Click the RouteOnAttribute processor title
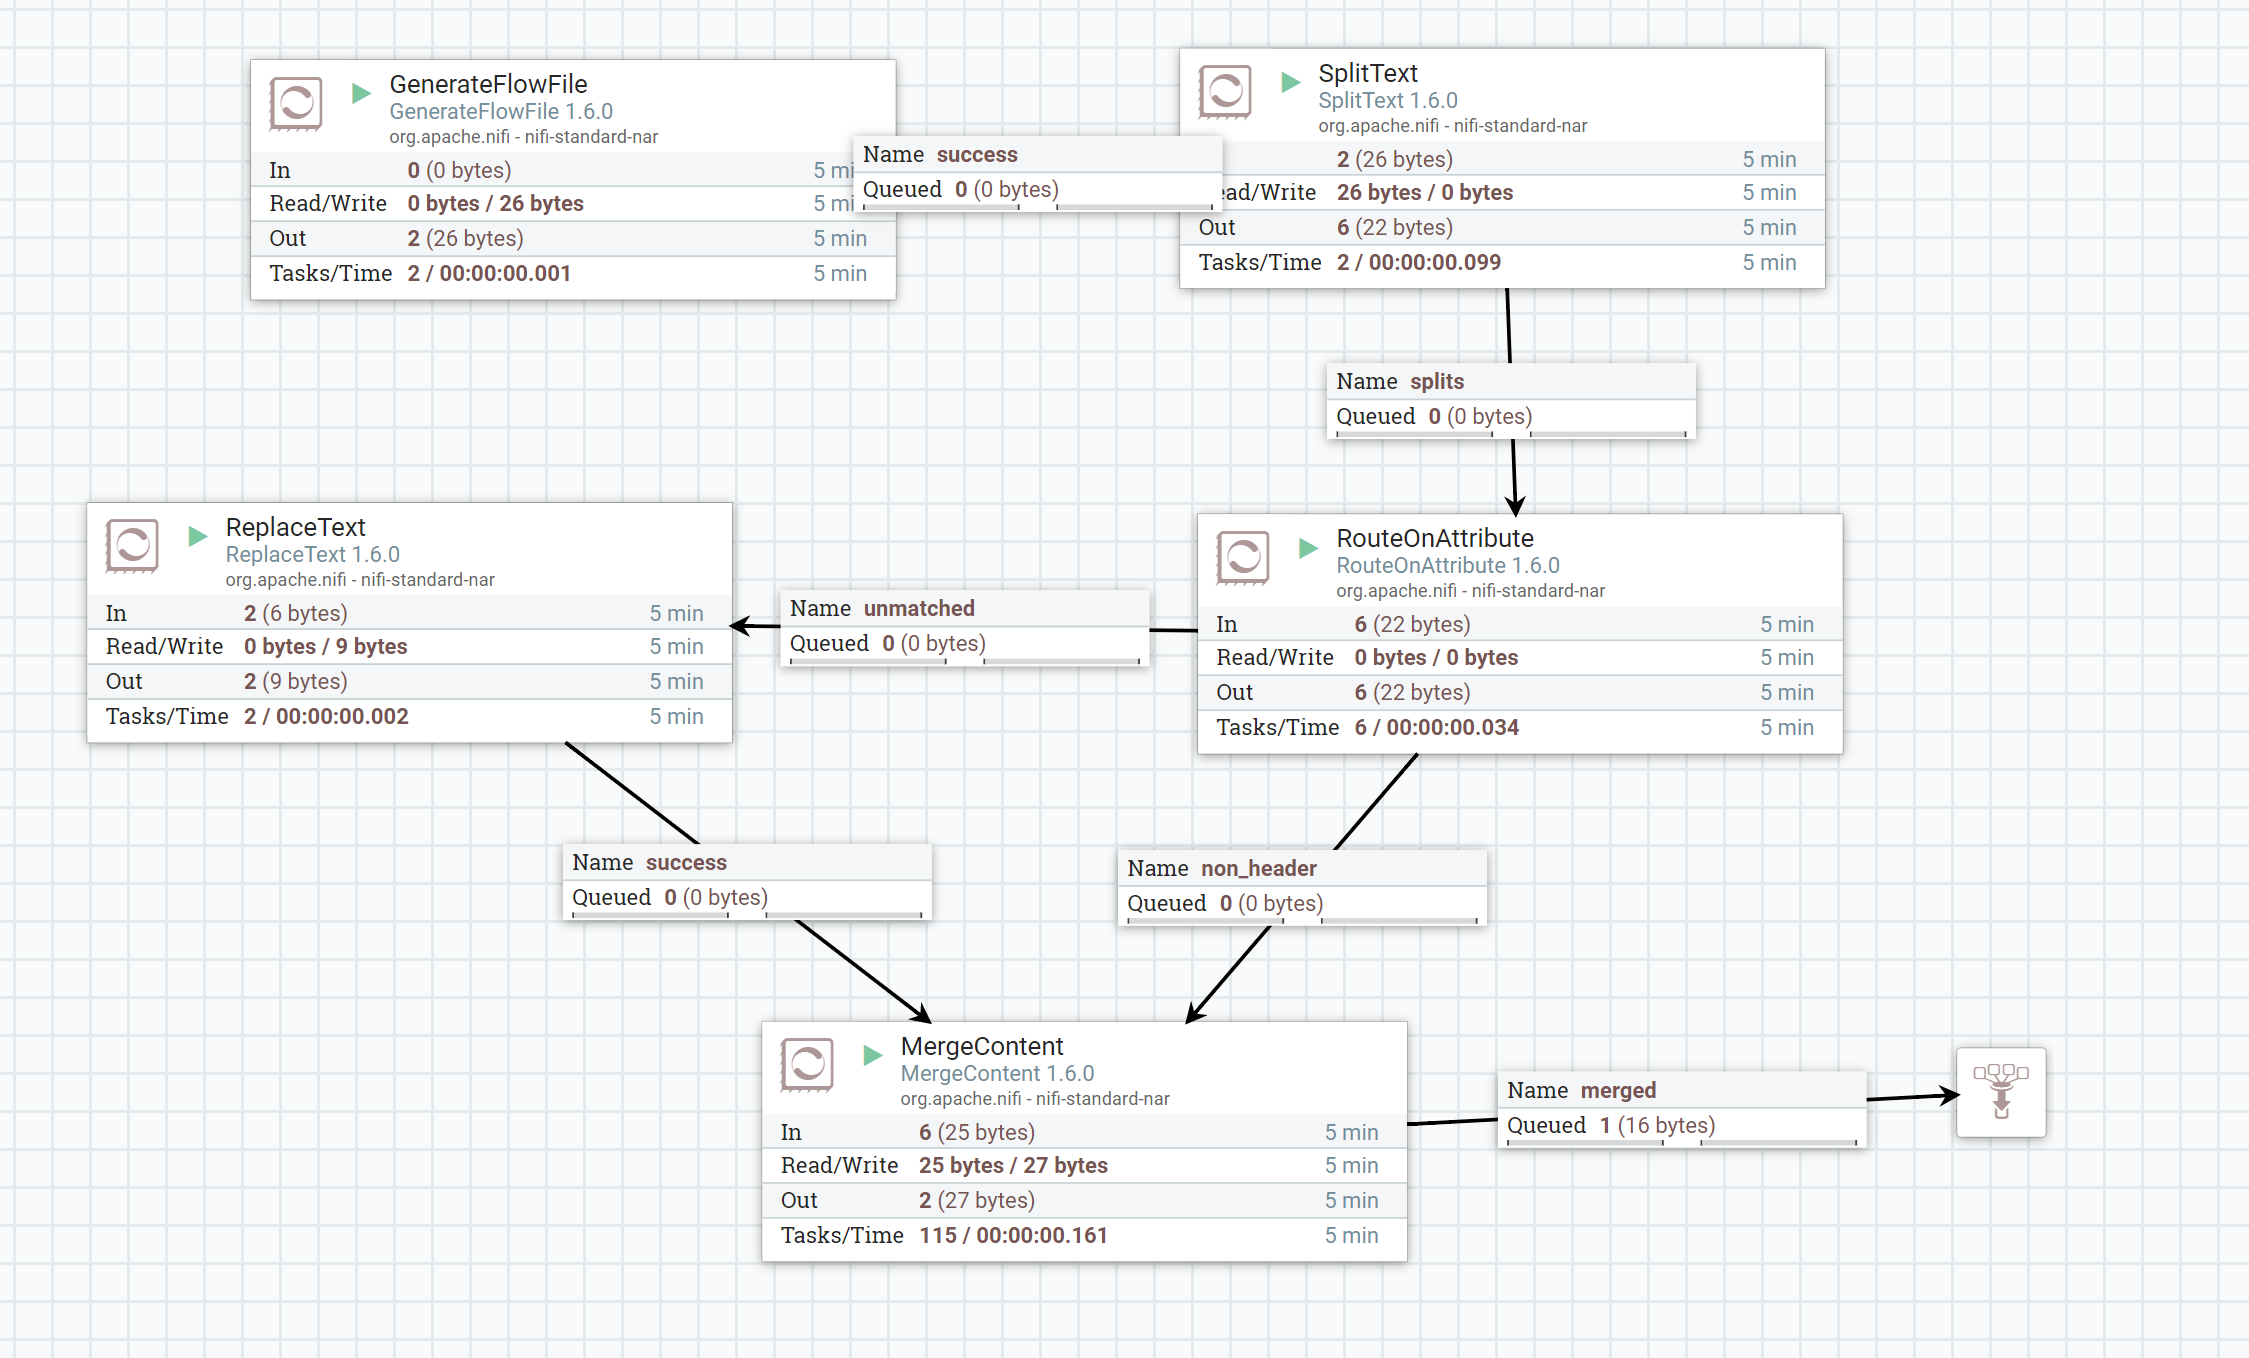The image size is (2249, 1358). [x=1434, y=538]
